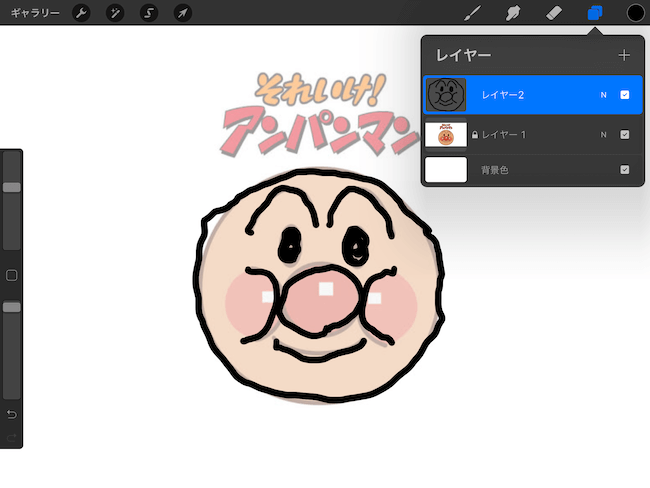Open the black color picker circle
This screenshot has width=650, height=488.
(x=635, y=13)
